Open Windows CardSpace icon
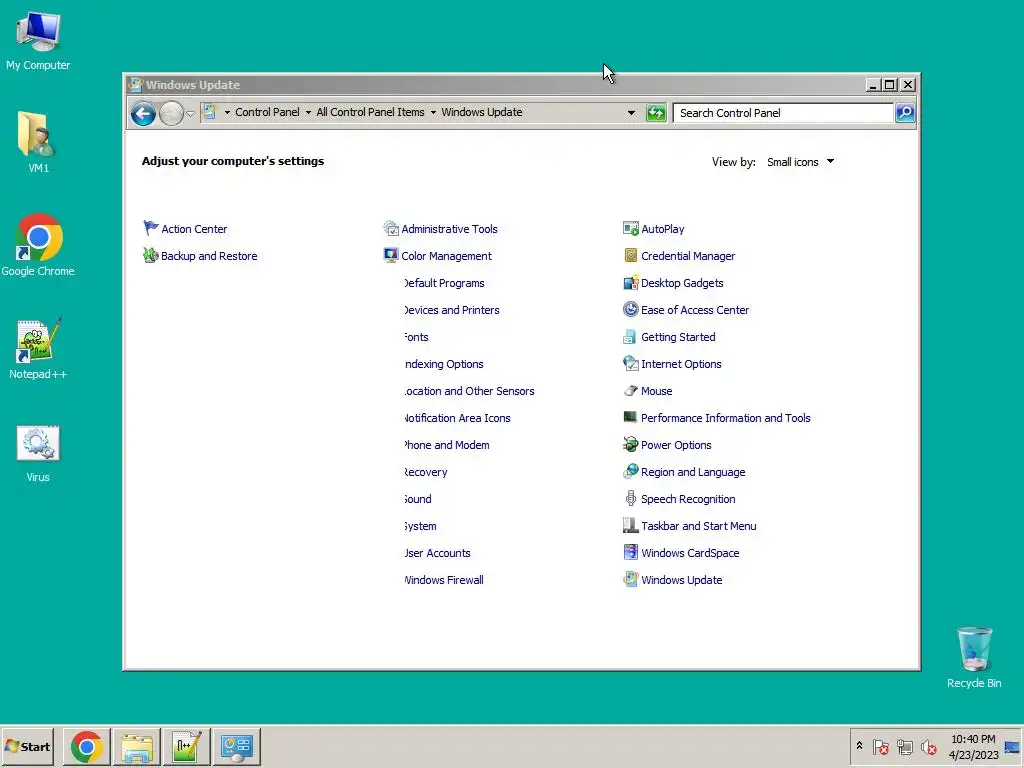This screenshot has height=768, width=1024. [x=630, y=552]
